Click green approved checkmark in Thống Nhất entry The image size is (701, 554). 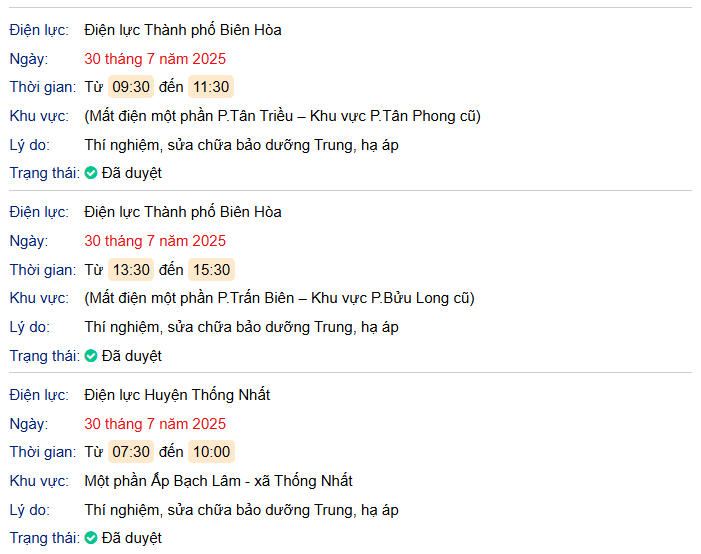pos(91,538)
